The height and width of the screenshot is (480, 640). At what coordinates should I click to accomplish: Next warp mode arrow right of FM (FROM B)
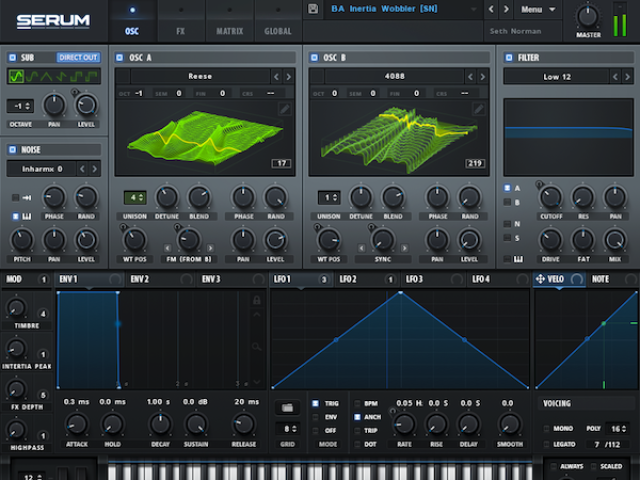point(210,248)
